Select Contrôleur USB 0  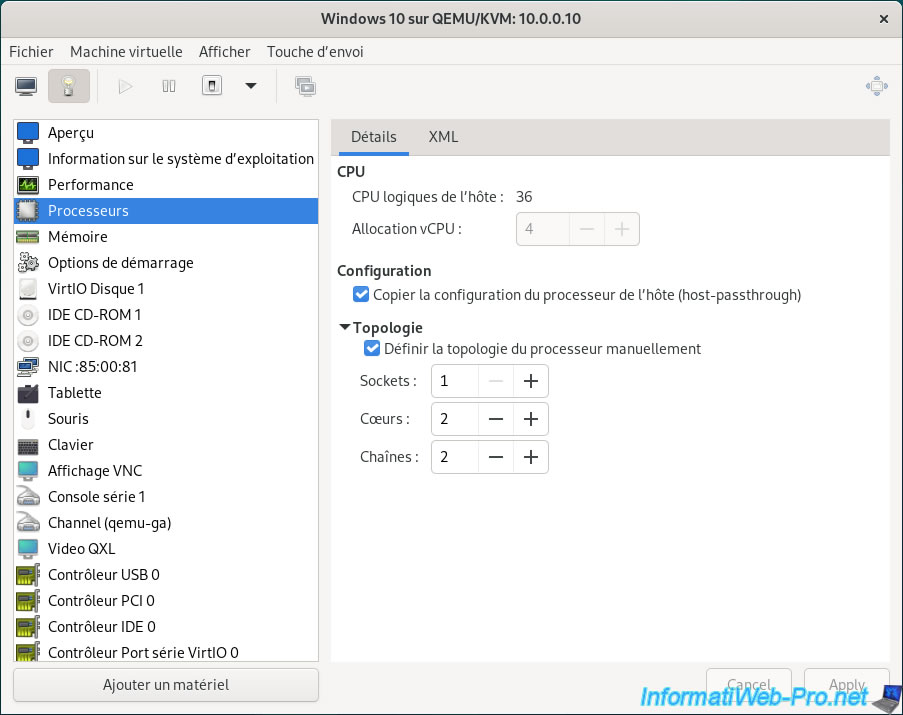(166, 575)
